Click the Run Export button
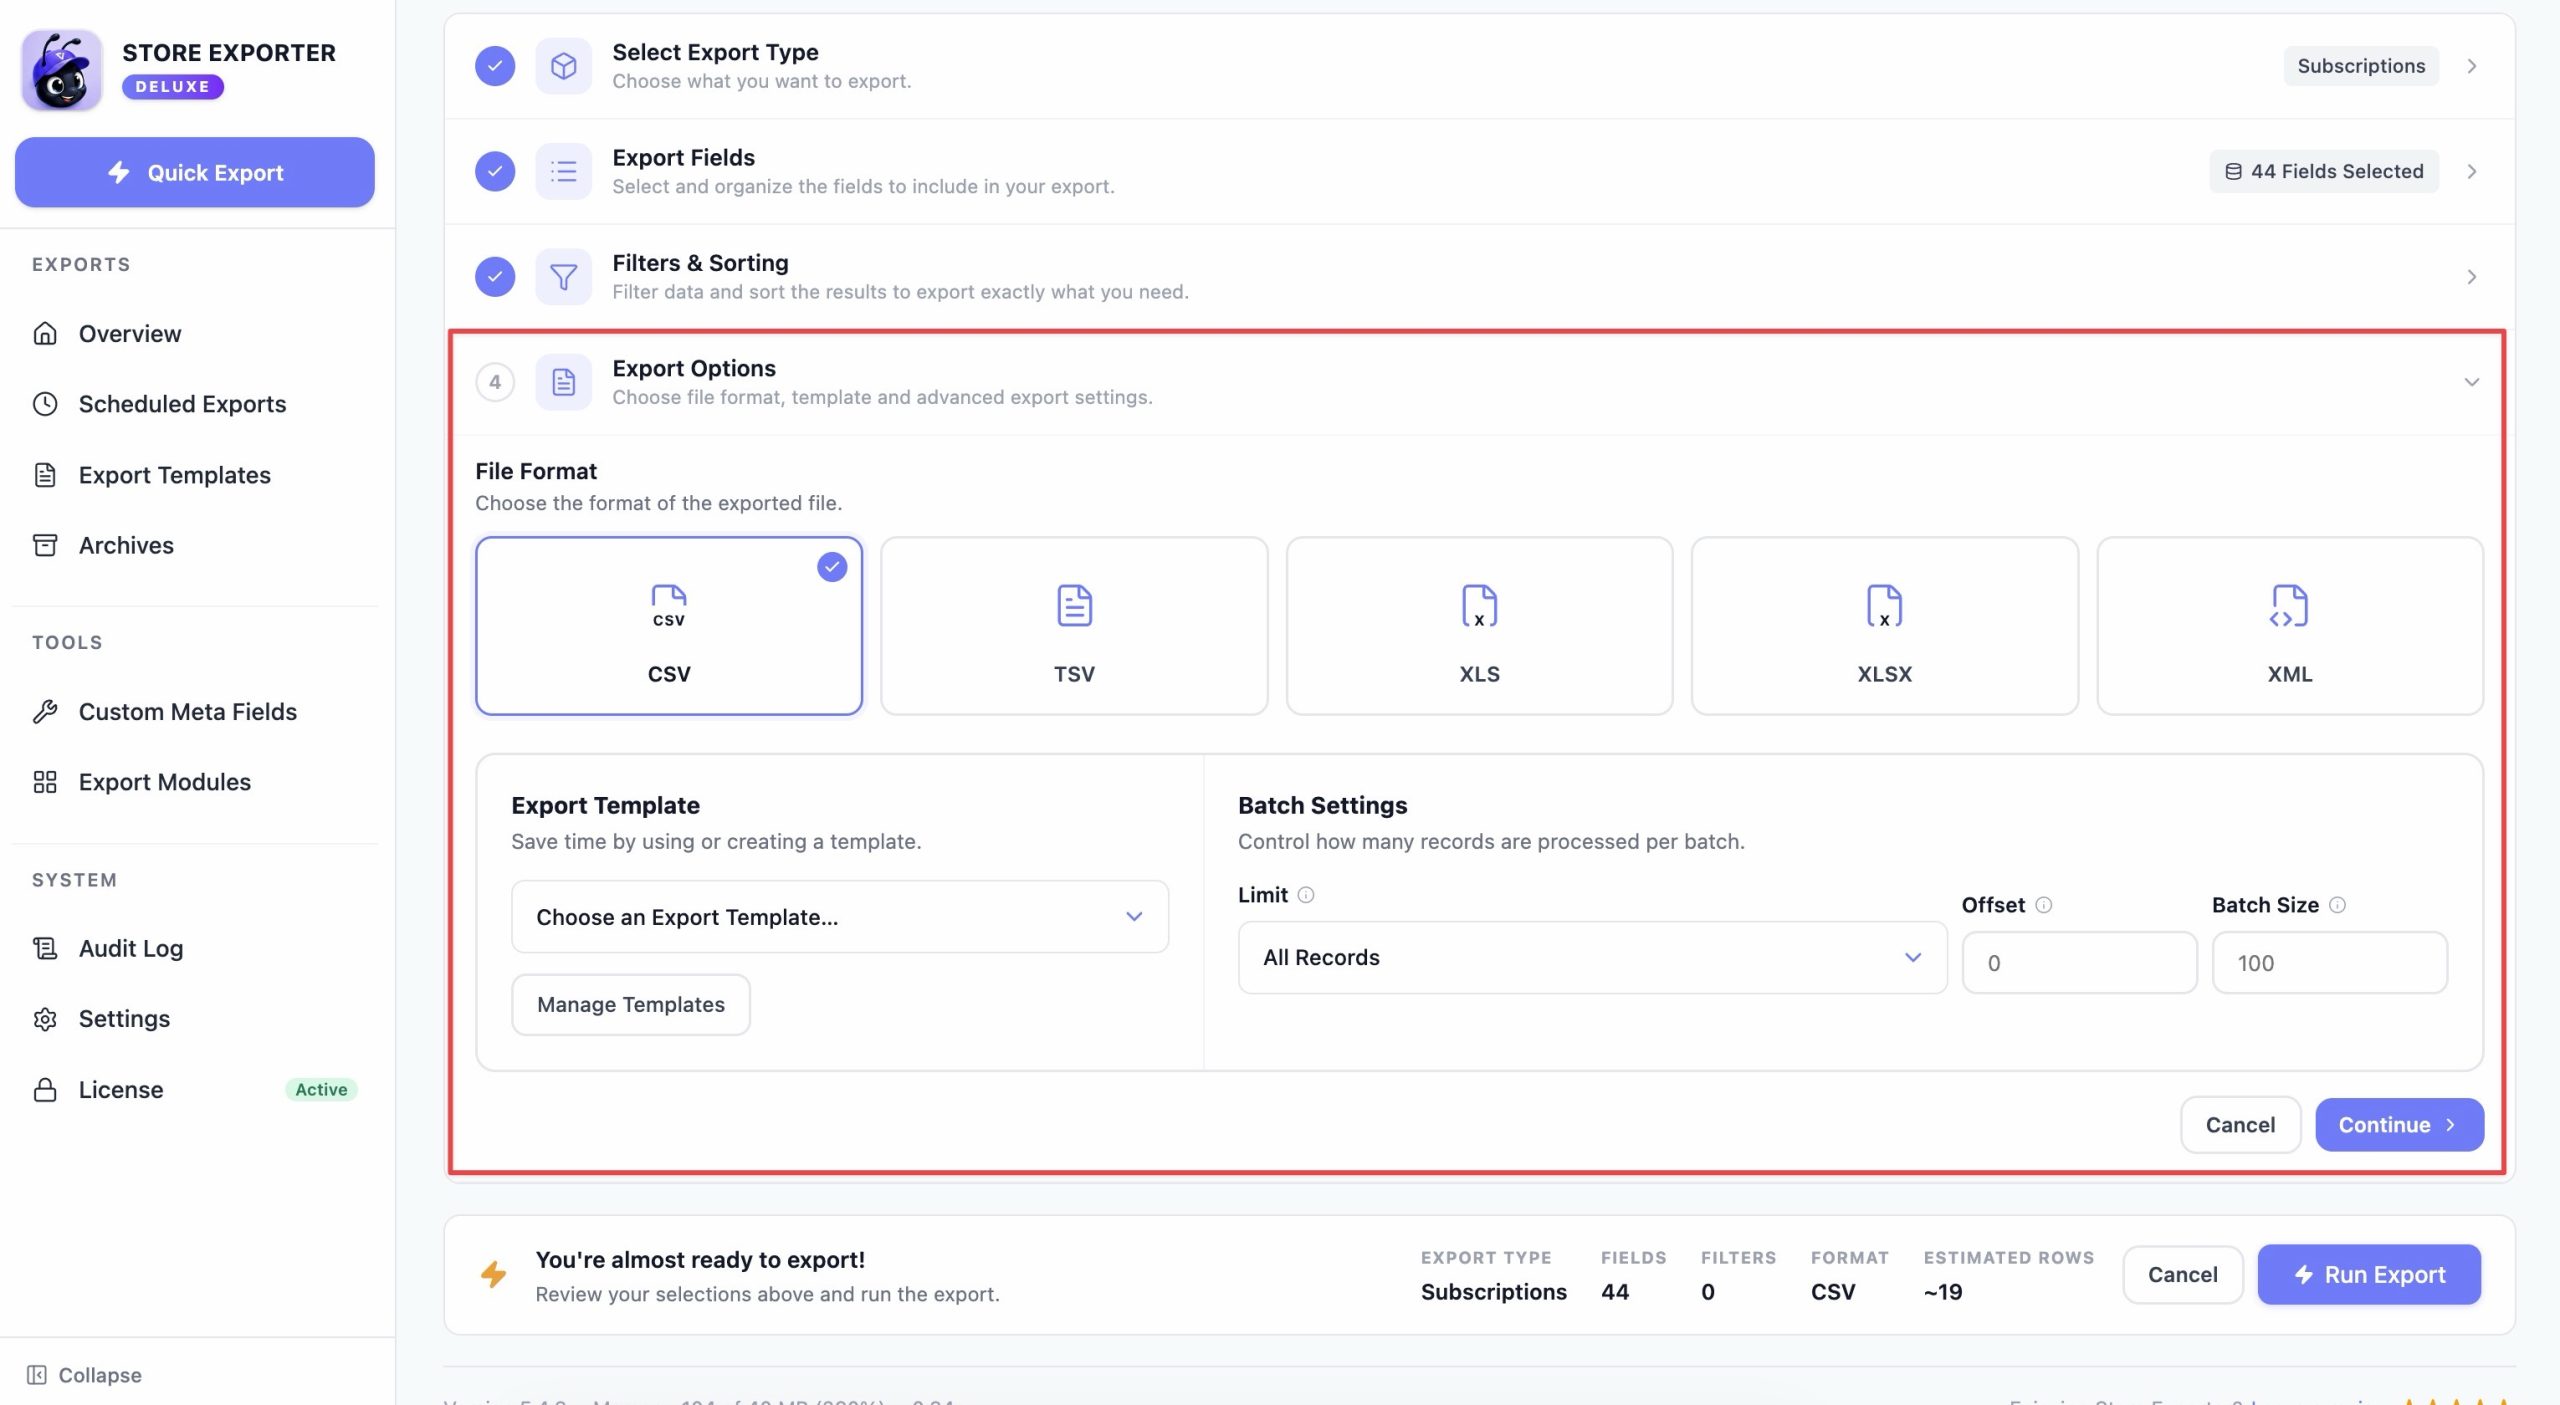 2369,1274
